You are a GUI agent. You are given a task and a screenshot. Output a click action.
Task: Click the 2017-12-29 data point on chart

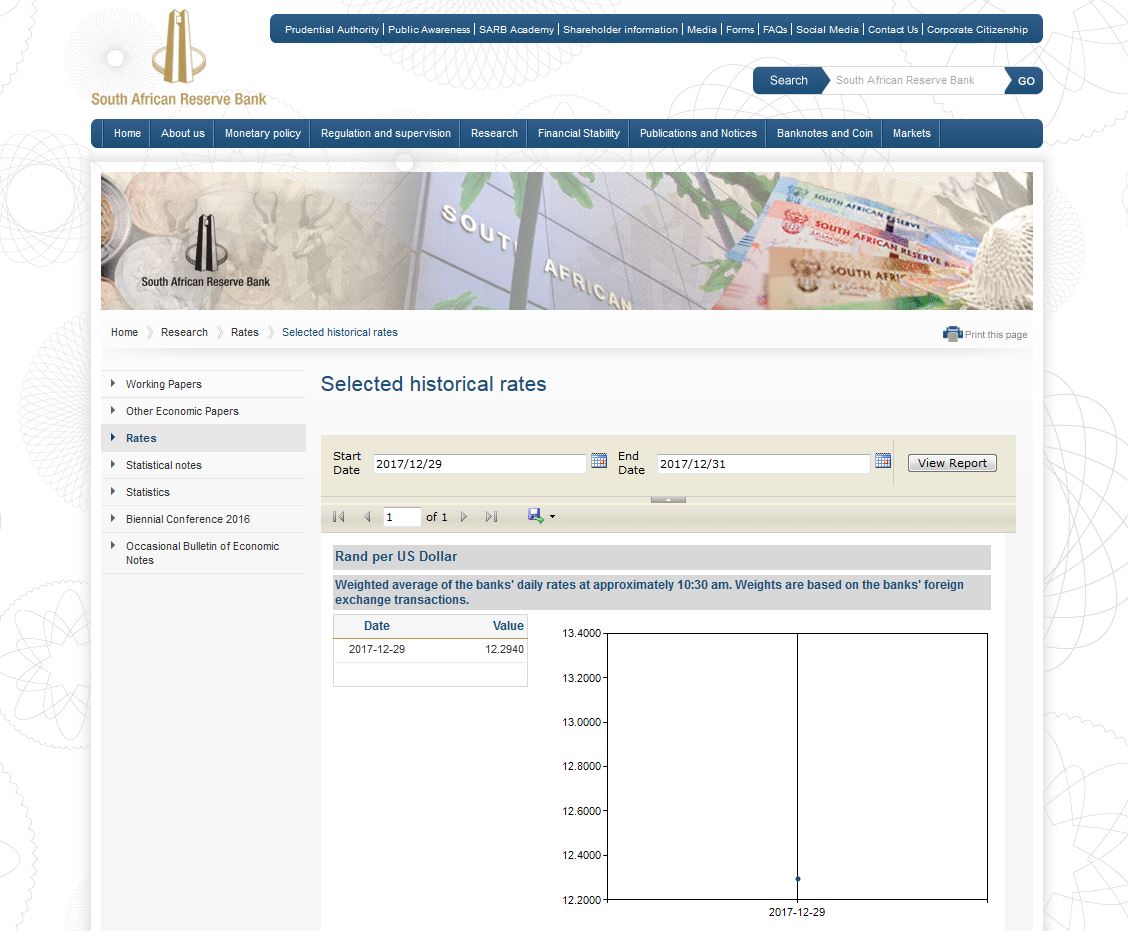(x=798, y=878)
